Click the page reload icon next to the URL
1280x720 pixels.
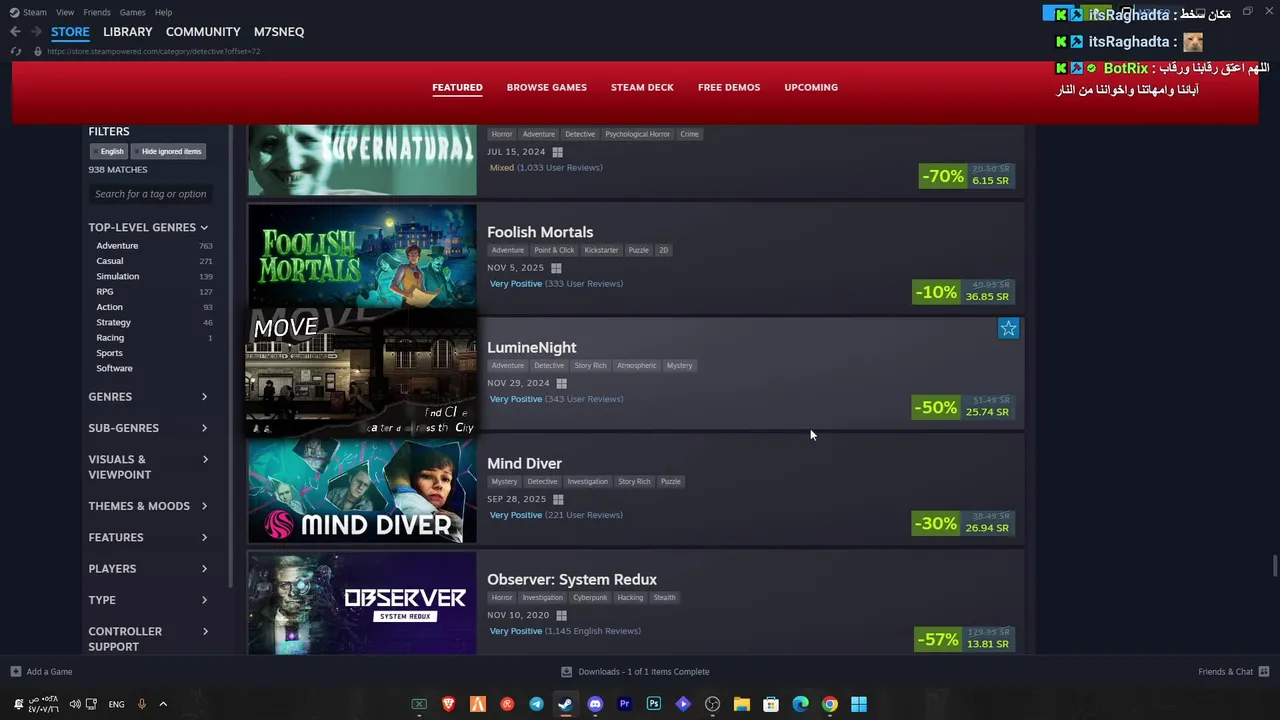click(x=16, y=51)
